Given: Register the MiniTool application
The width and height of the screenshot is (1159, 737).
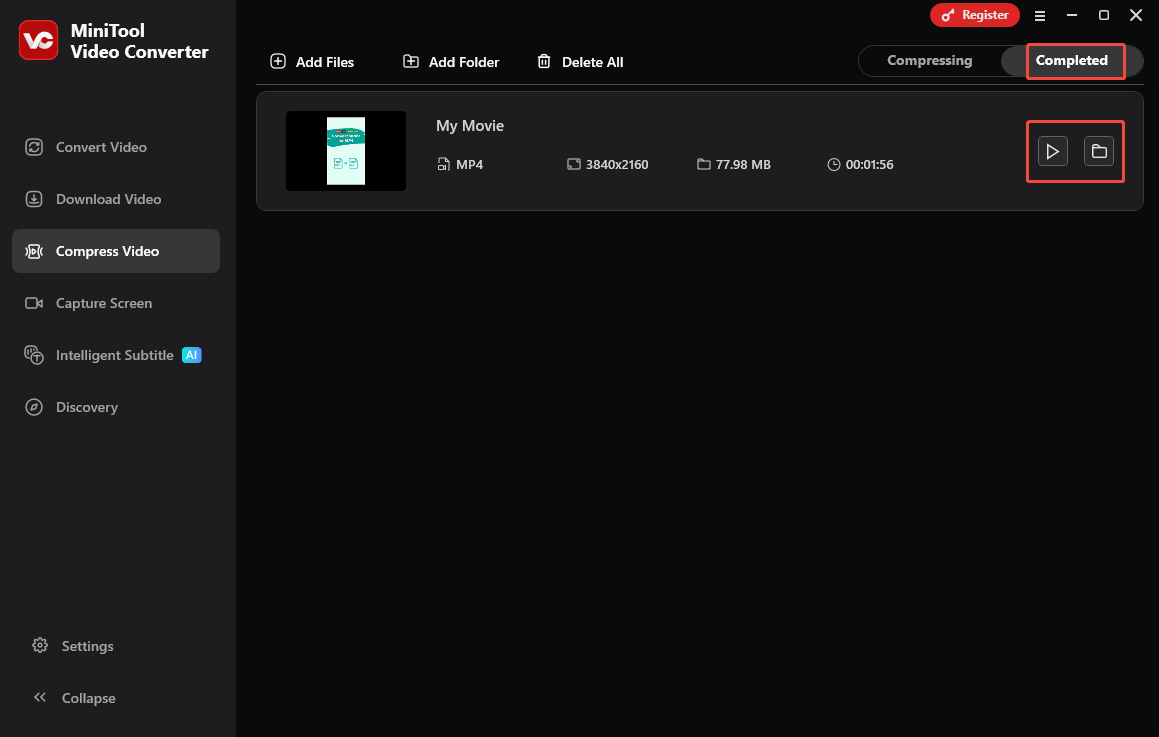Looking at the screenshot, I should tap(975, 15).
